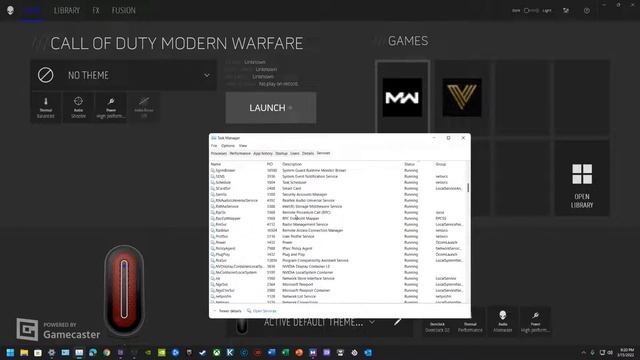Select the netprofm service row
This screenshot has height=360, width=640.
click(338, 296)
